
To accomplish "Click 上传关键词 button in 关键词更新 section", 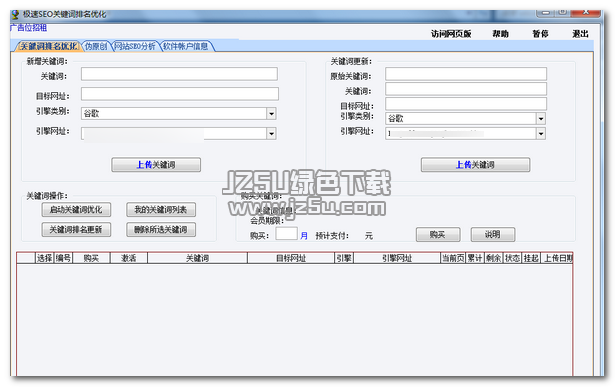I will 475,165.
